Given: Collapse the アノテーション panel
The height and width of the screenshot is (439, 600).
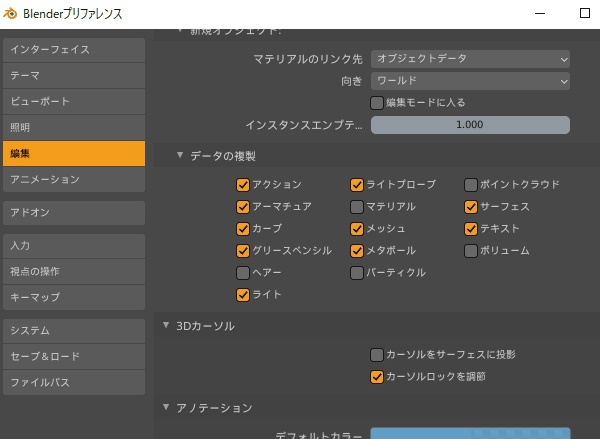Looking at the screenshot, I should coord(166,407).
